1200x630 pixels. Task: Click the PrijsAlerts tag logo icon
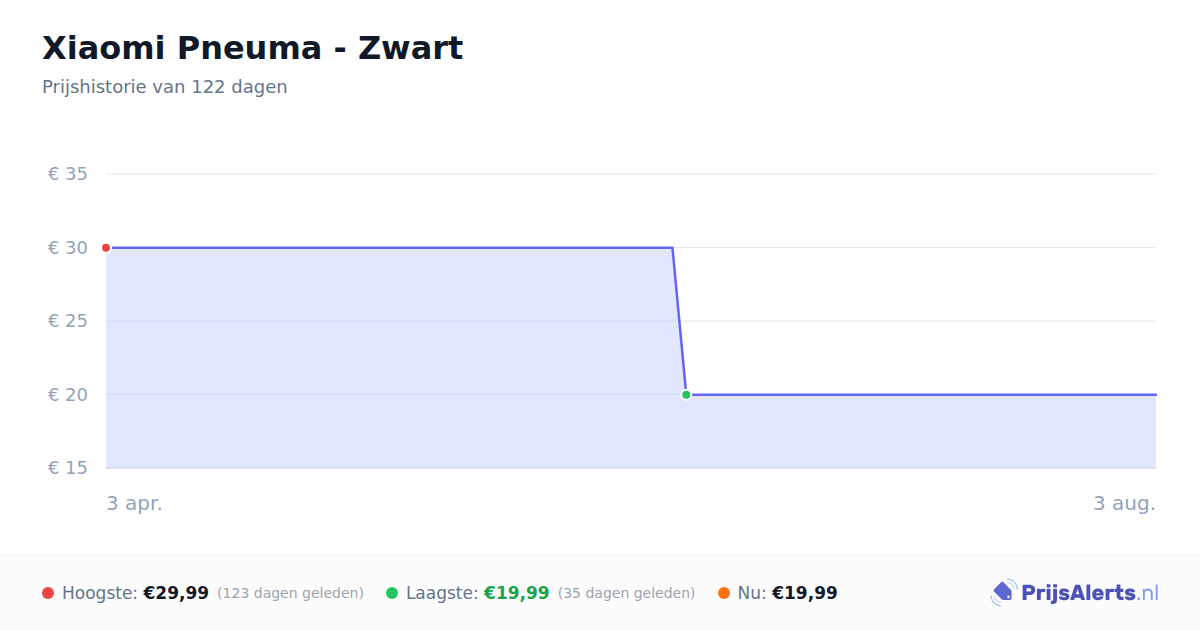(x=1003, y=593)
